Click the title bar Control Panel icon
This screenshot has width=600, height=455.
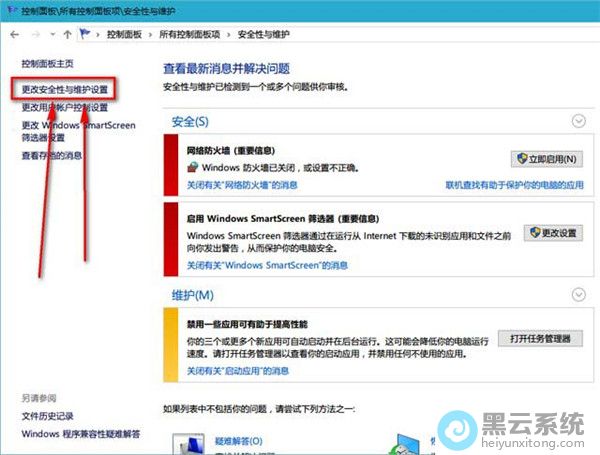8,10
